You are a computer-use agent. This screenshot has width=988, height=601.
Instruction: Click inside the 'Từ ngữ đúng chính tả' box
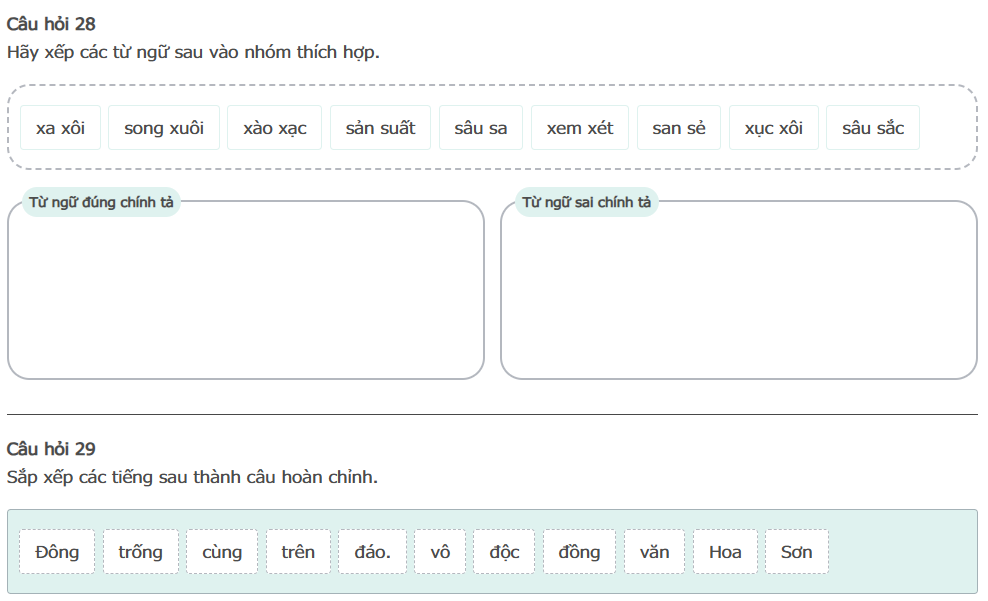[x=245, y=295]
